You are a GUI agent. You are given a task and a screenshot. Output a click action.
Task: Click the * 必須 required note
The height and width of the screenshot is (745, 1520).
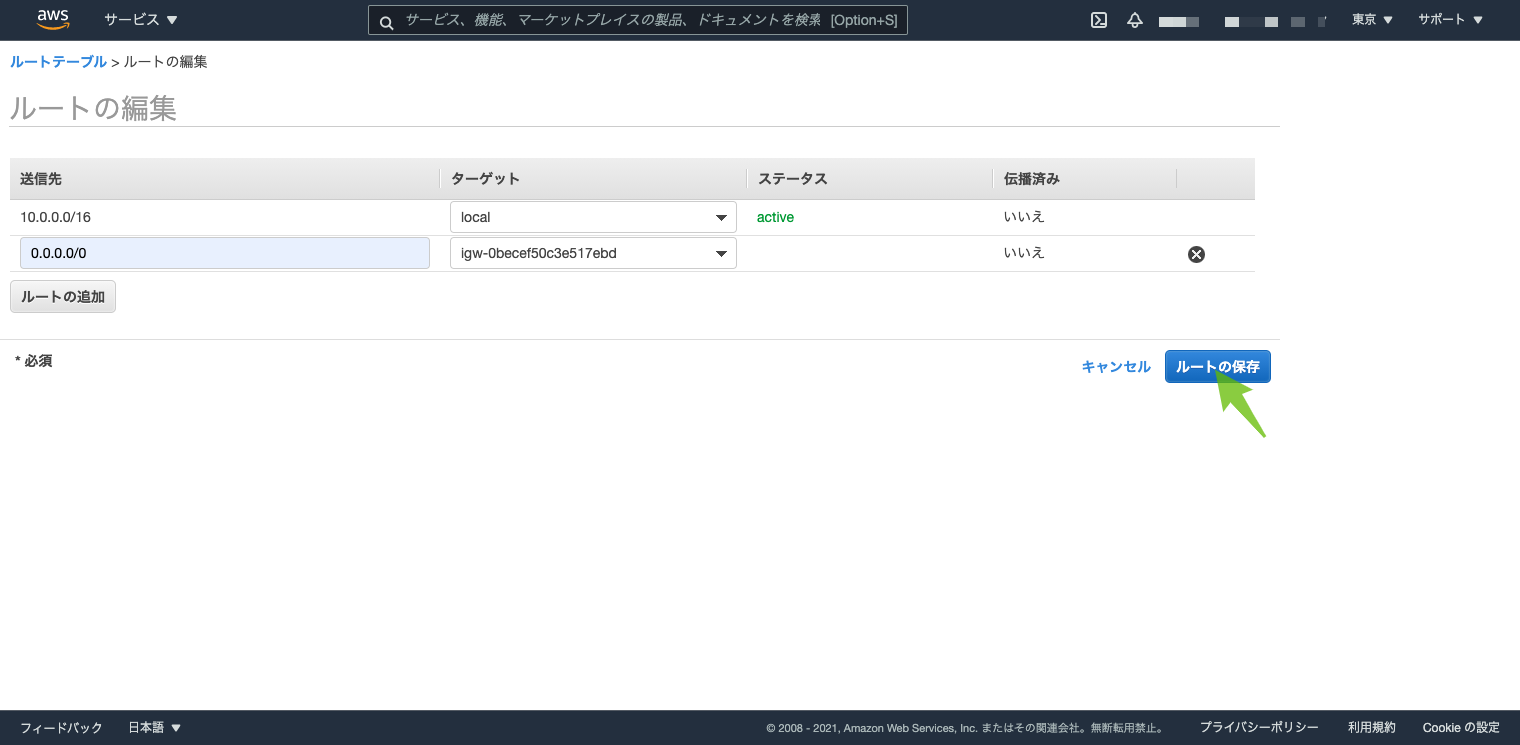point(33,361)
